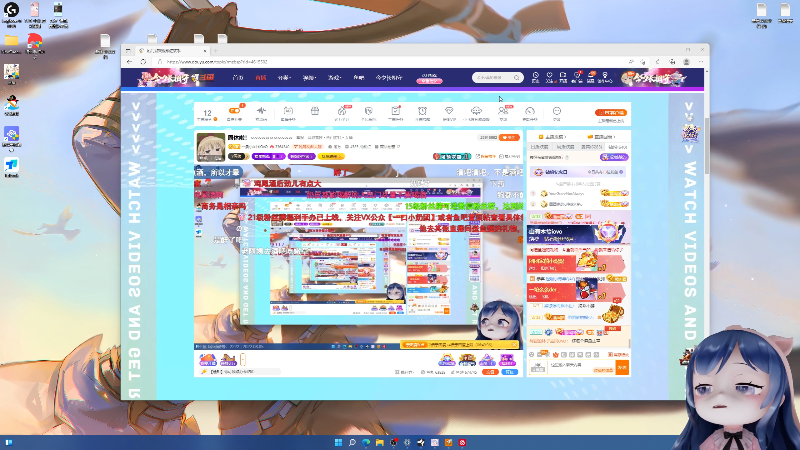The width and height of the screenshot is (800, 450).
Task: Click the chat message input field
Action: tap(582, 367)
